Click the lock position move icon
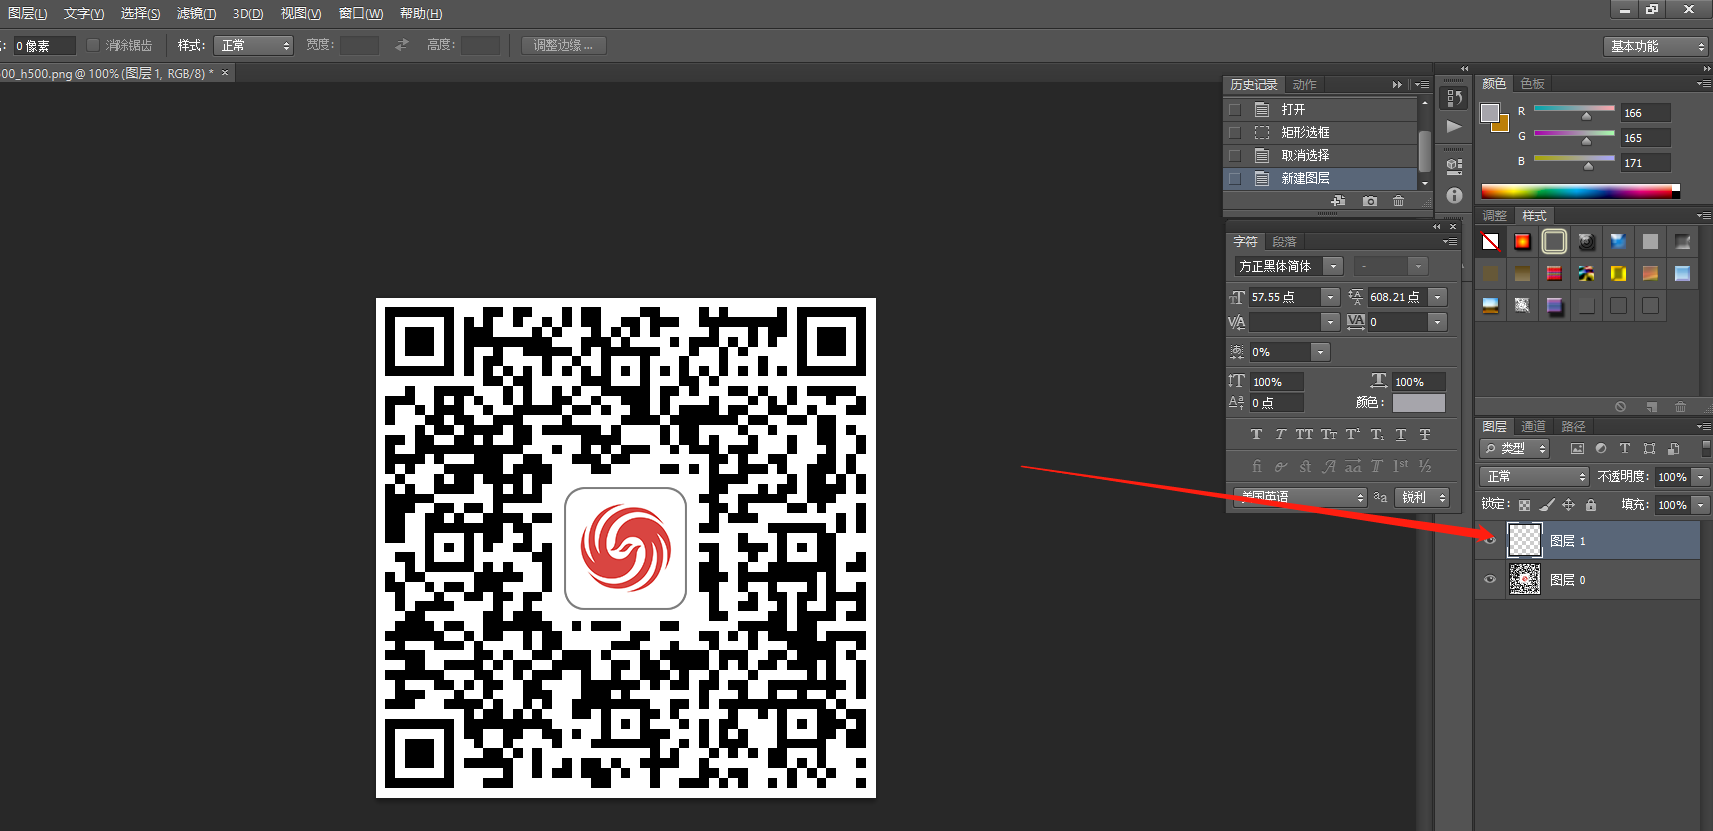Screen dimensions: 1713x831 (1568, 505)
